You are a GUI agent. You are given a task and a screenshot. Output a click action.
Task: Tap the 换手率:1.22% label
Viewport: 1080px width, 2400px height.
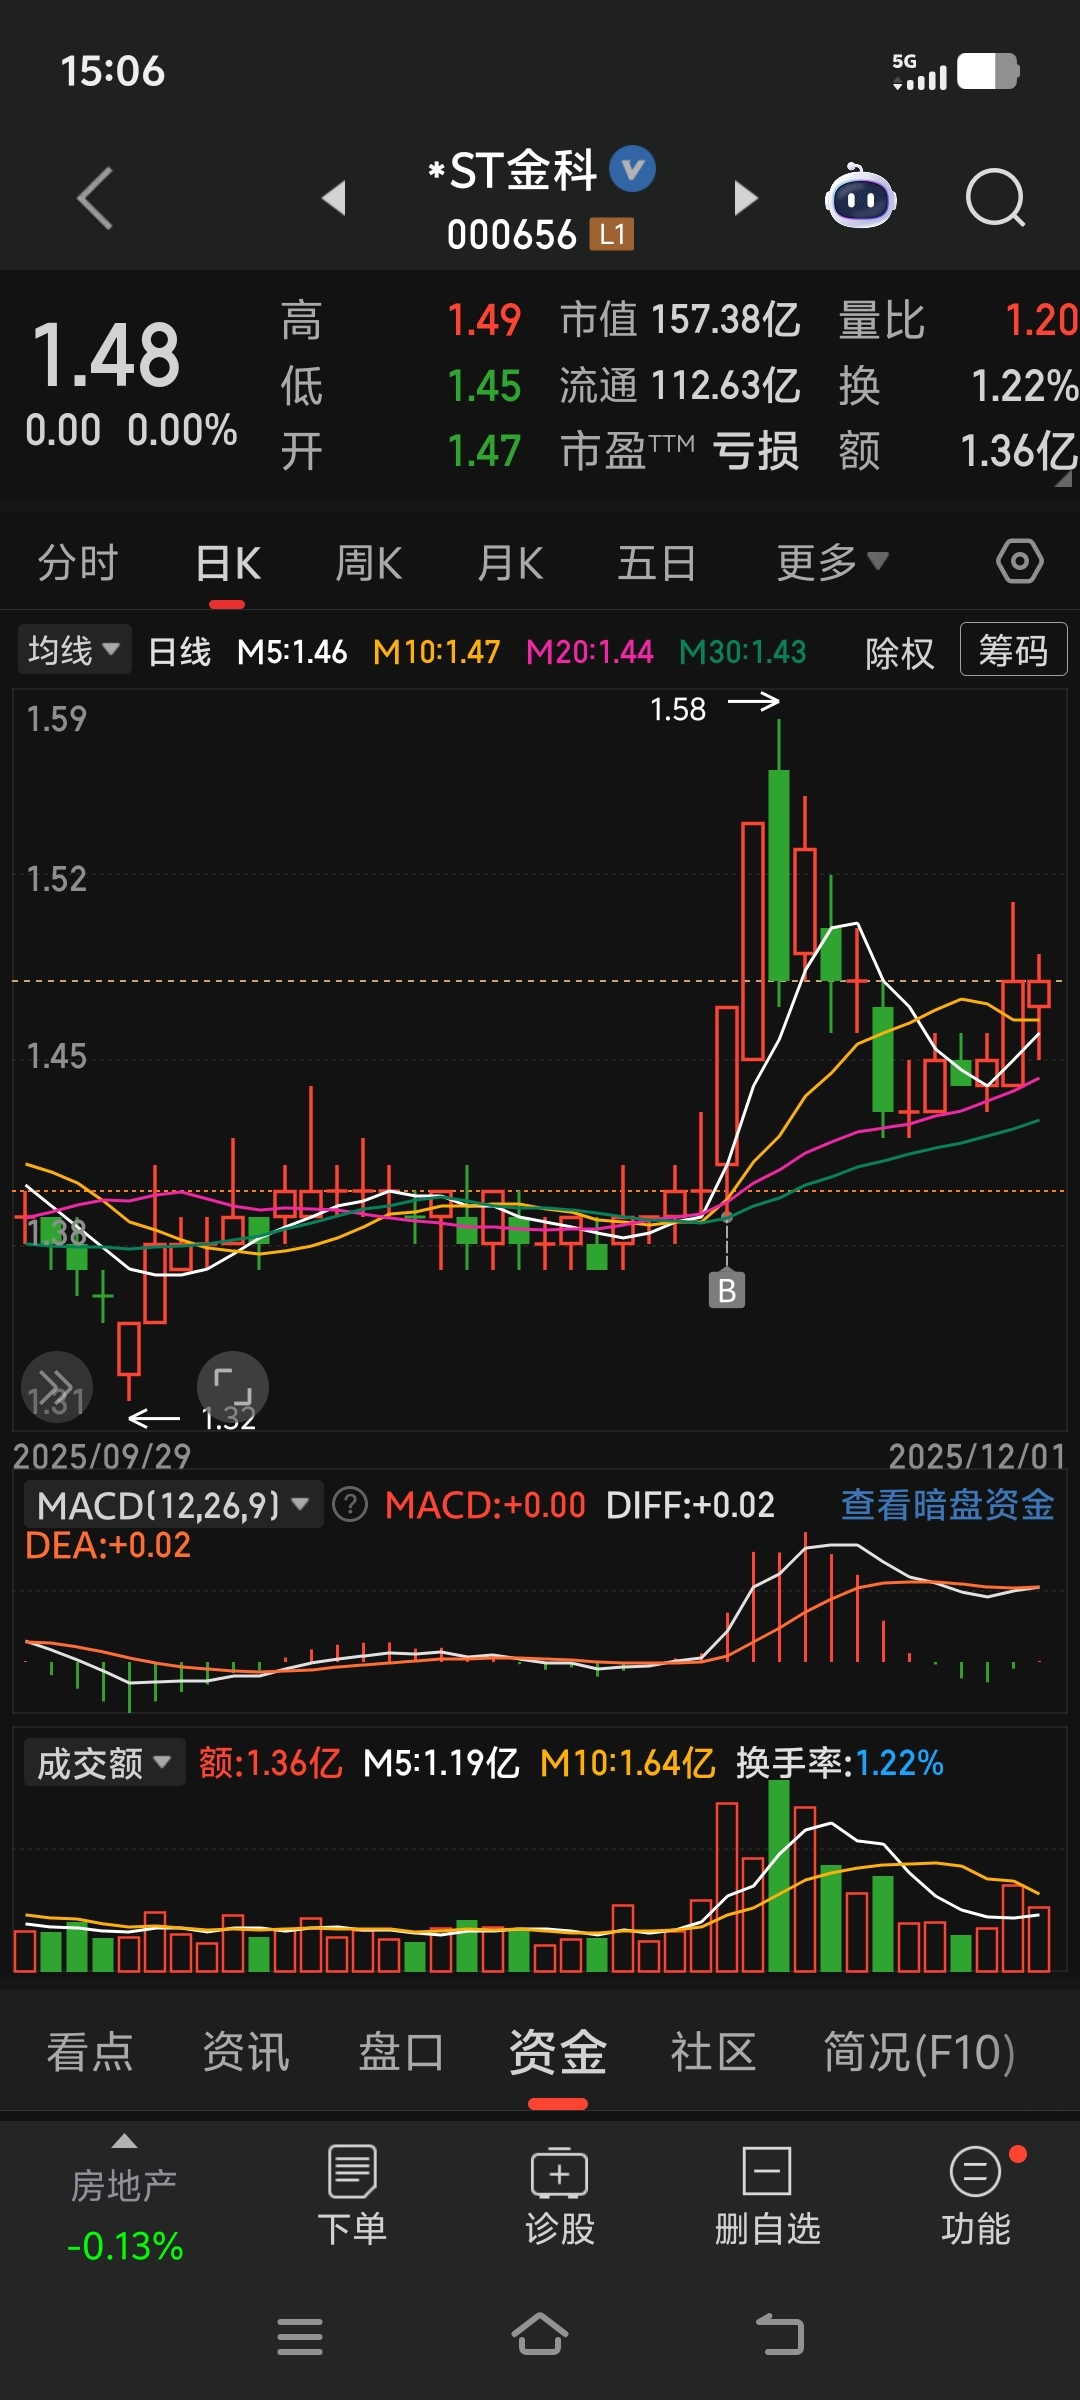tap(840, 1763)
